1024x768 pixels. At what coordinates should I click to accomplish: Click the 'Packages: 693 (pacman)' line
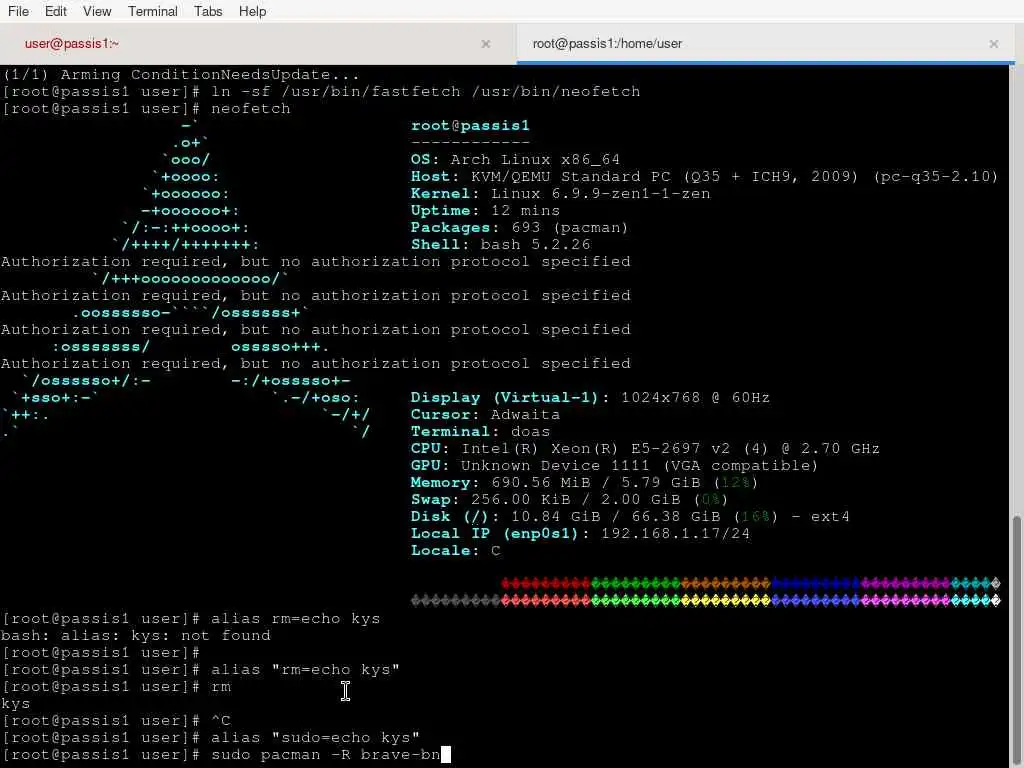tap(519, 227)
